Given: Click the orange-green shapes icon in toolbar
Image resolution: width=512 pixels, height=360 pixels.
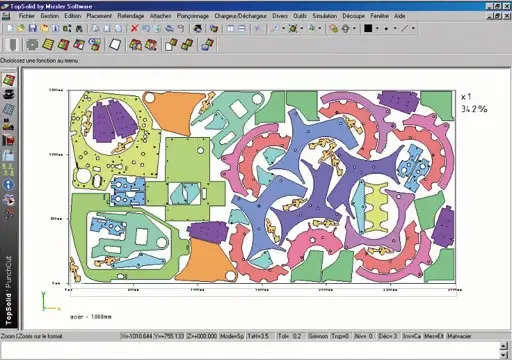Looking at the screenshot, I should point(333,29).
